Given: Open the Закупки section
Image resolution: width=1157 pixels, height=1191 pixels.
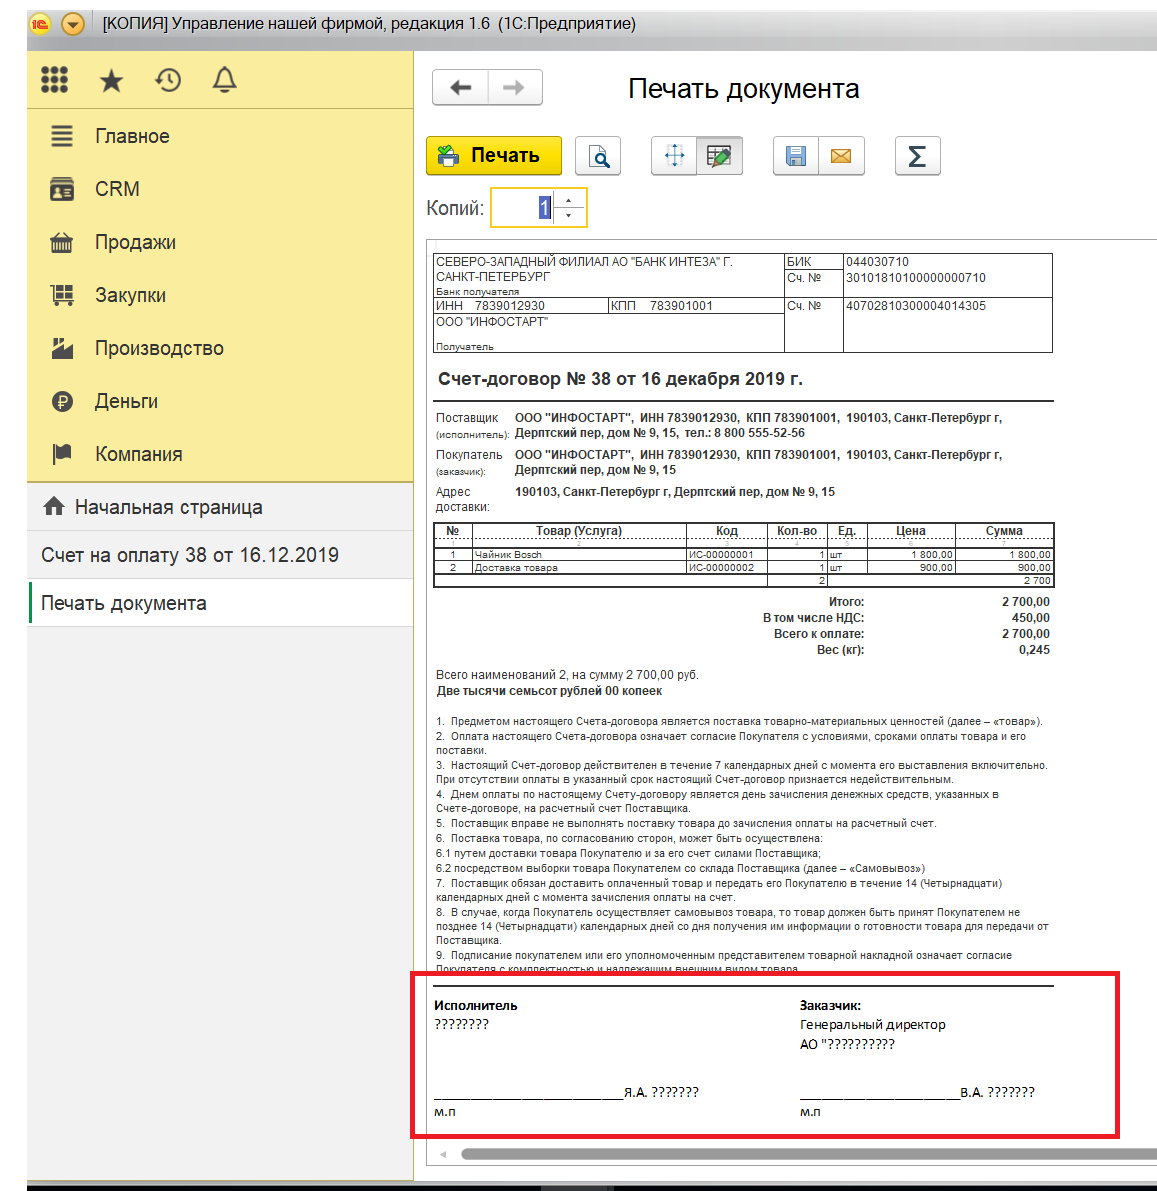Looking at the screenshot, I should point(220,295).
